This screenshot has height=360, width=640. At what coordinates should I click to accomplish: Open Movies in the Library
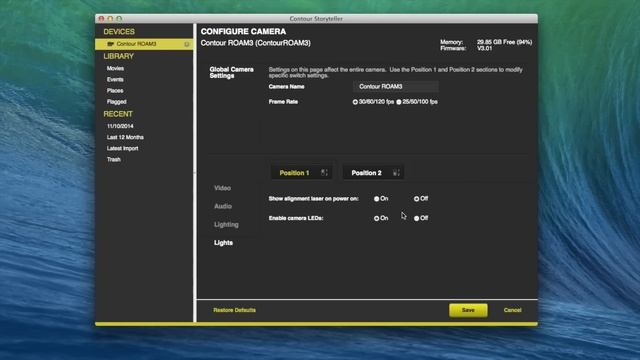(115, 69)
